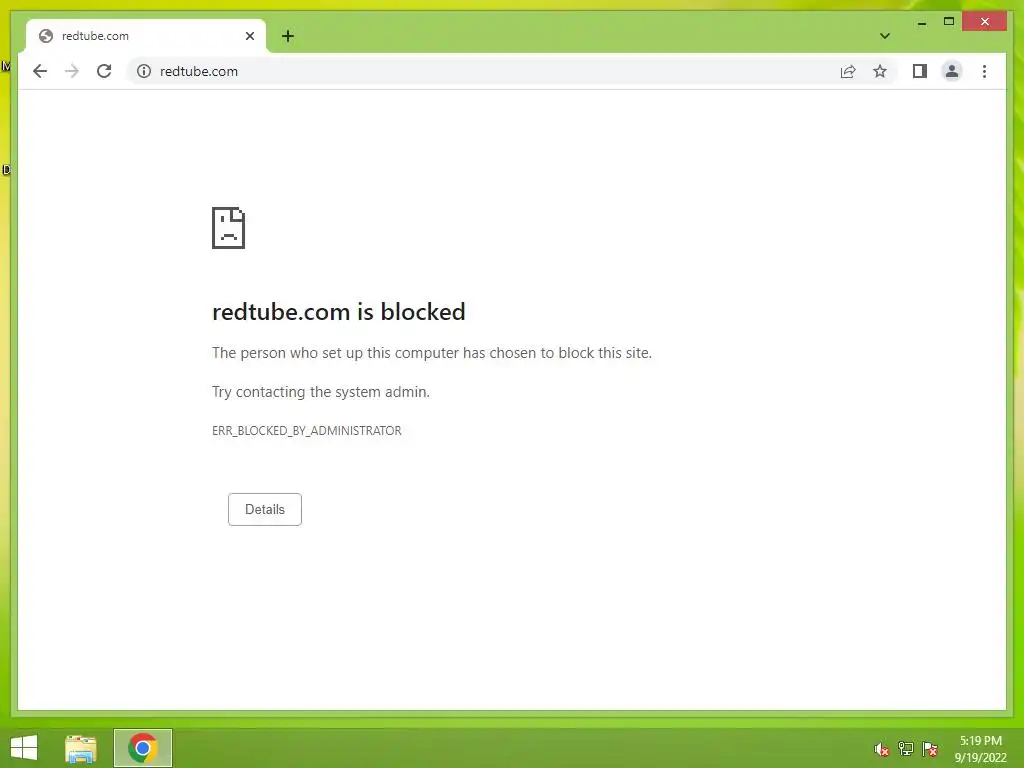Share this page icon
Image resolution: width=1024 pixels, height=768 pixels.
848,71
